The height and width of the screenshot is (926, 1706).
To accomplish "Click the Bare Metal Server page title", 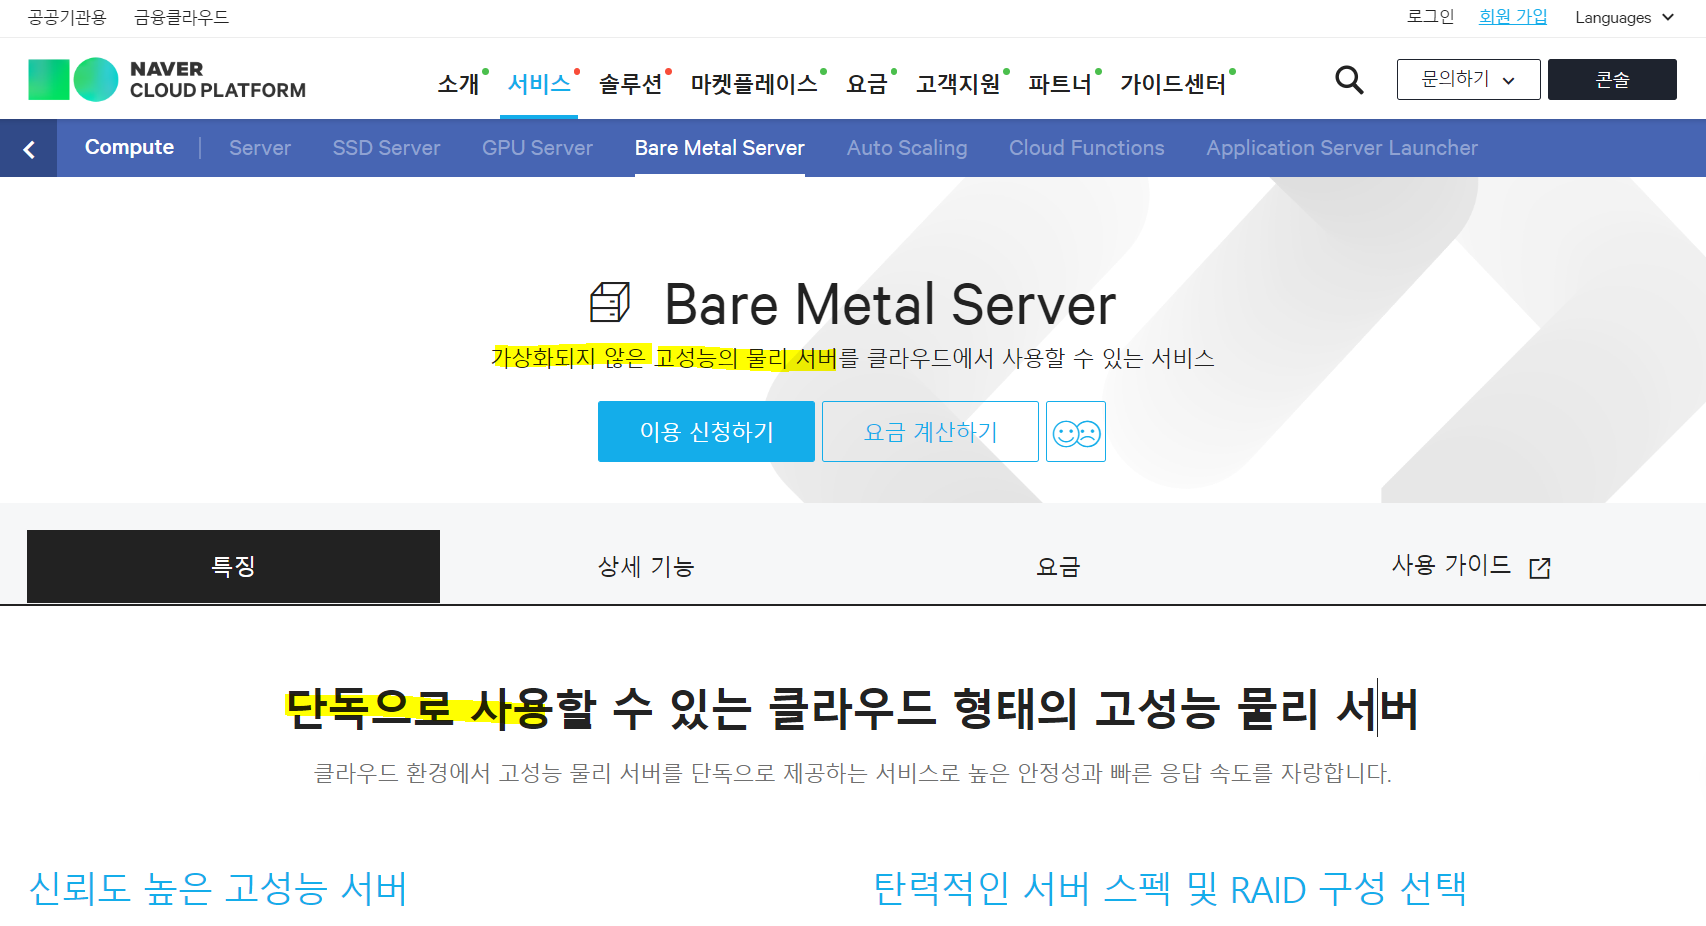I will coord(890,305).
